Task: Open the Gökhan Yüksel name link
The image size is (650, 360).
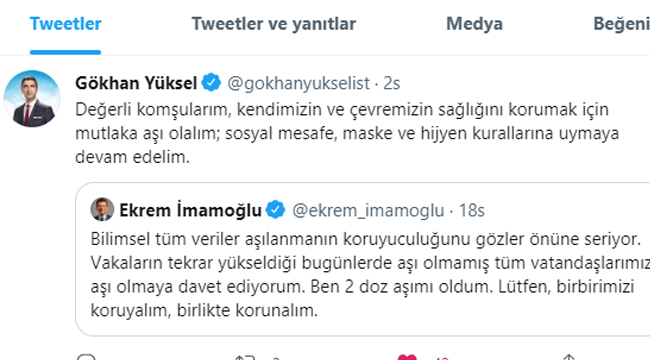Action: [136, 83]
